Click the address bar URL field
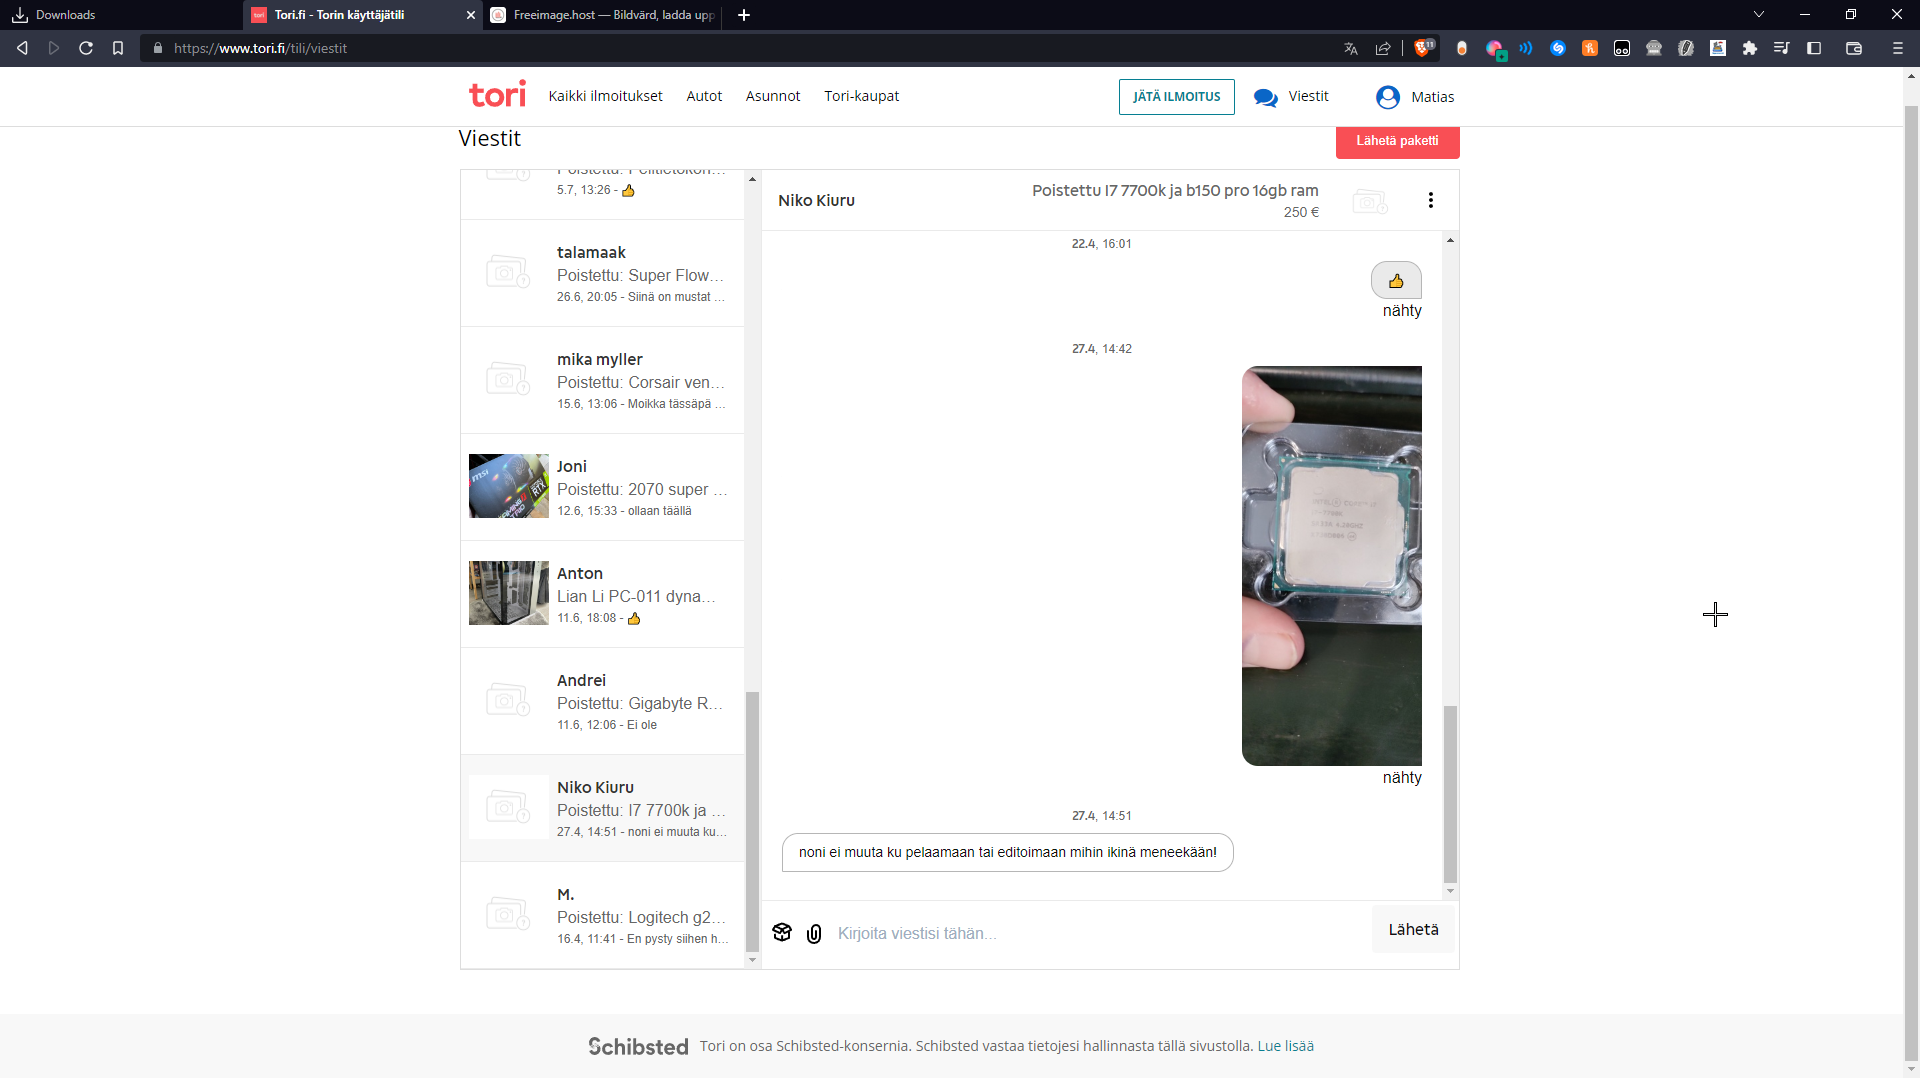1920x1078 pixels. (x=740, y=48)
